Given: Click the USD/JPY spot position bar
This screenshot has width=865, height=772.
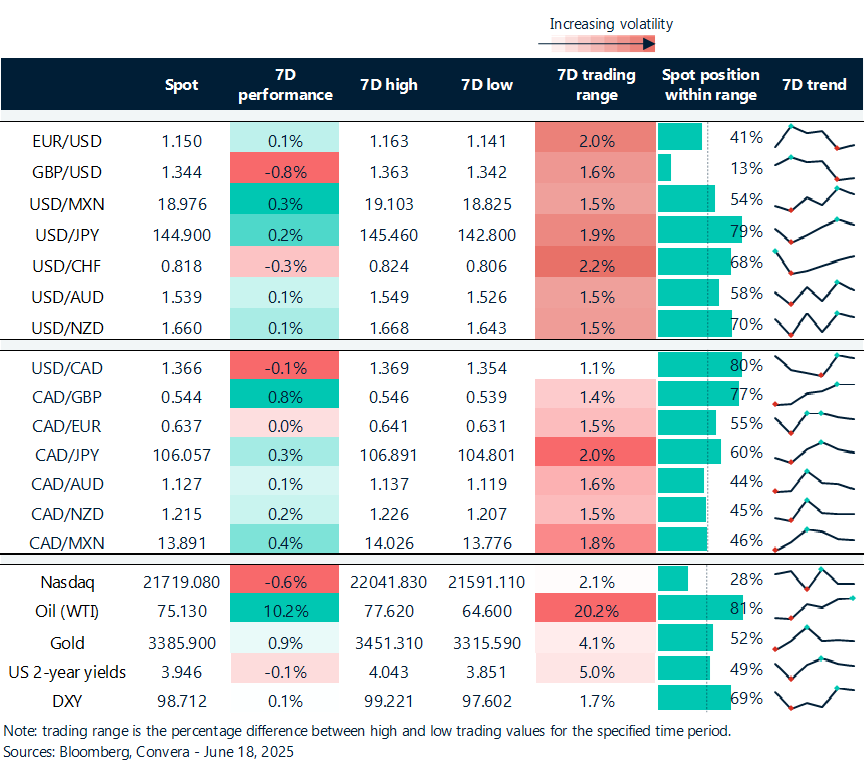Looking at the screenshot, I should [699, 232].
